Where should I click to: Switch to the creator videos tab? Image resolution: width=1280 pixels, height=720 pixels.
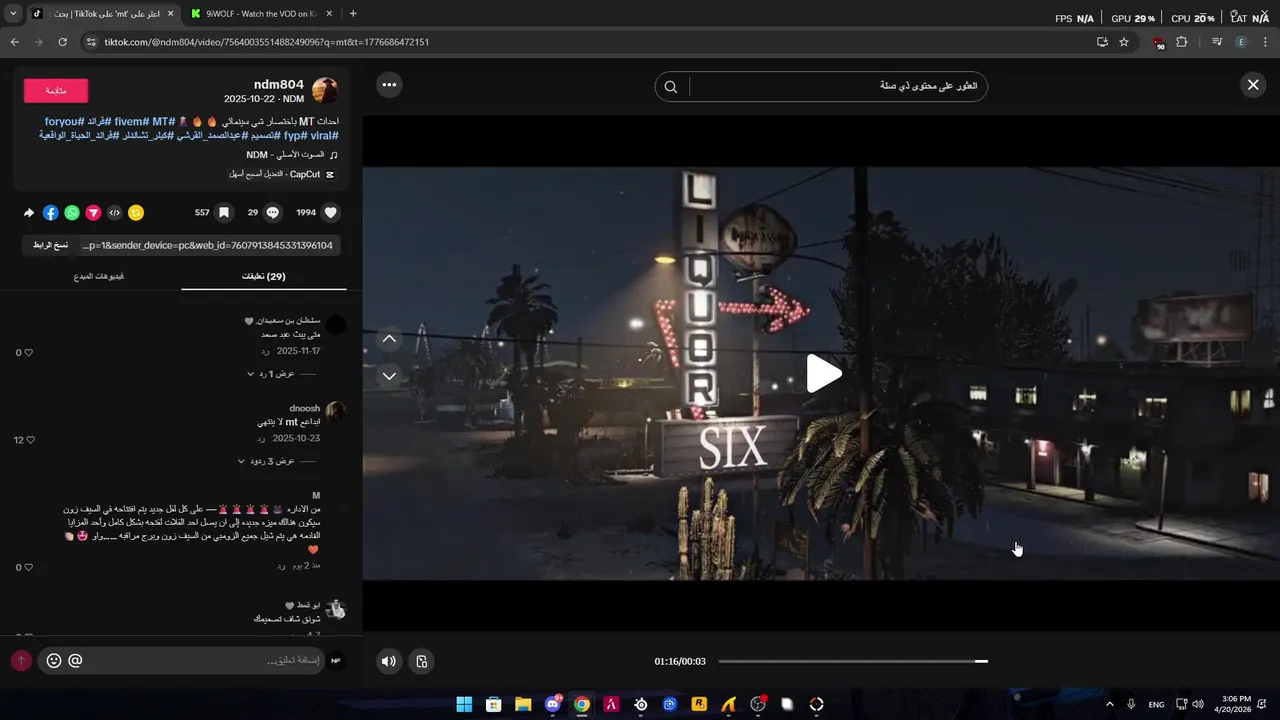(99, 276)
